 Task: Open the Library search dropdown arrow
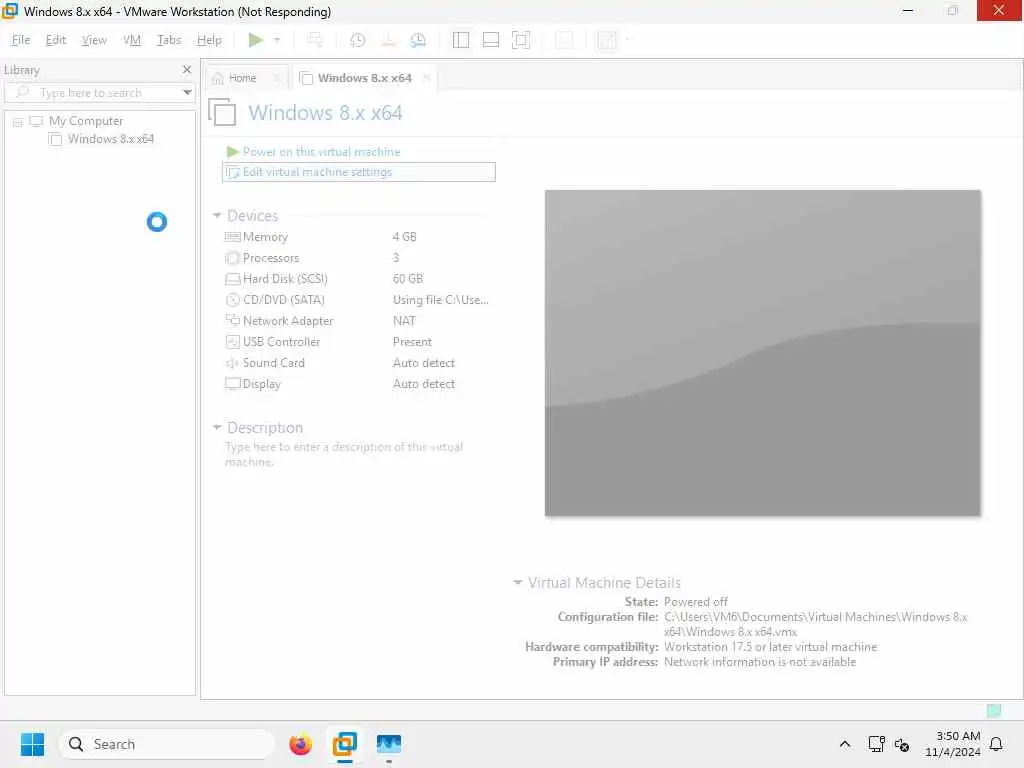coord(187,93)
